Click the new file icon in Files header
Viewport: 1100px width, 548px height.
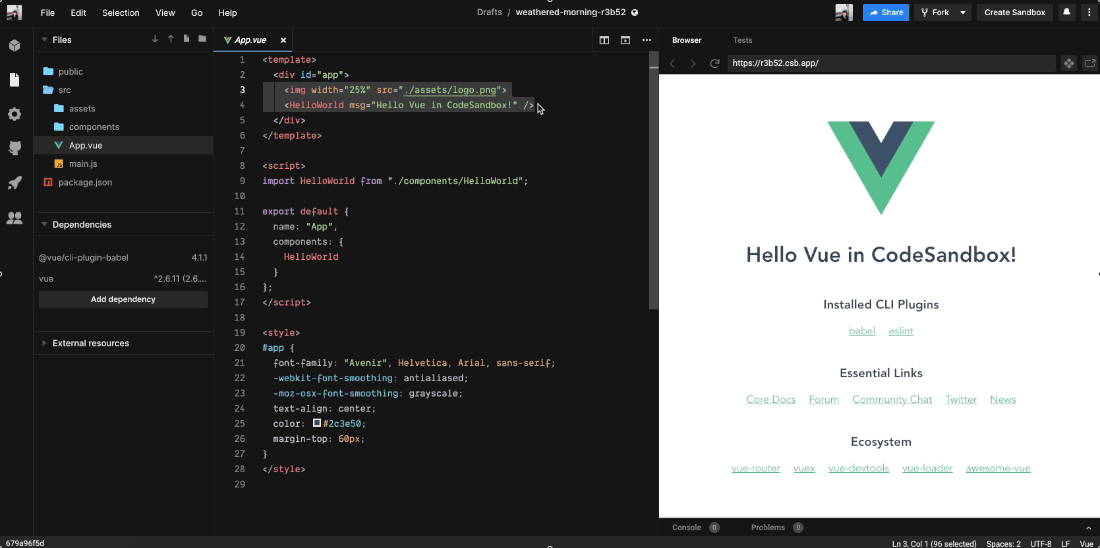187,39
